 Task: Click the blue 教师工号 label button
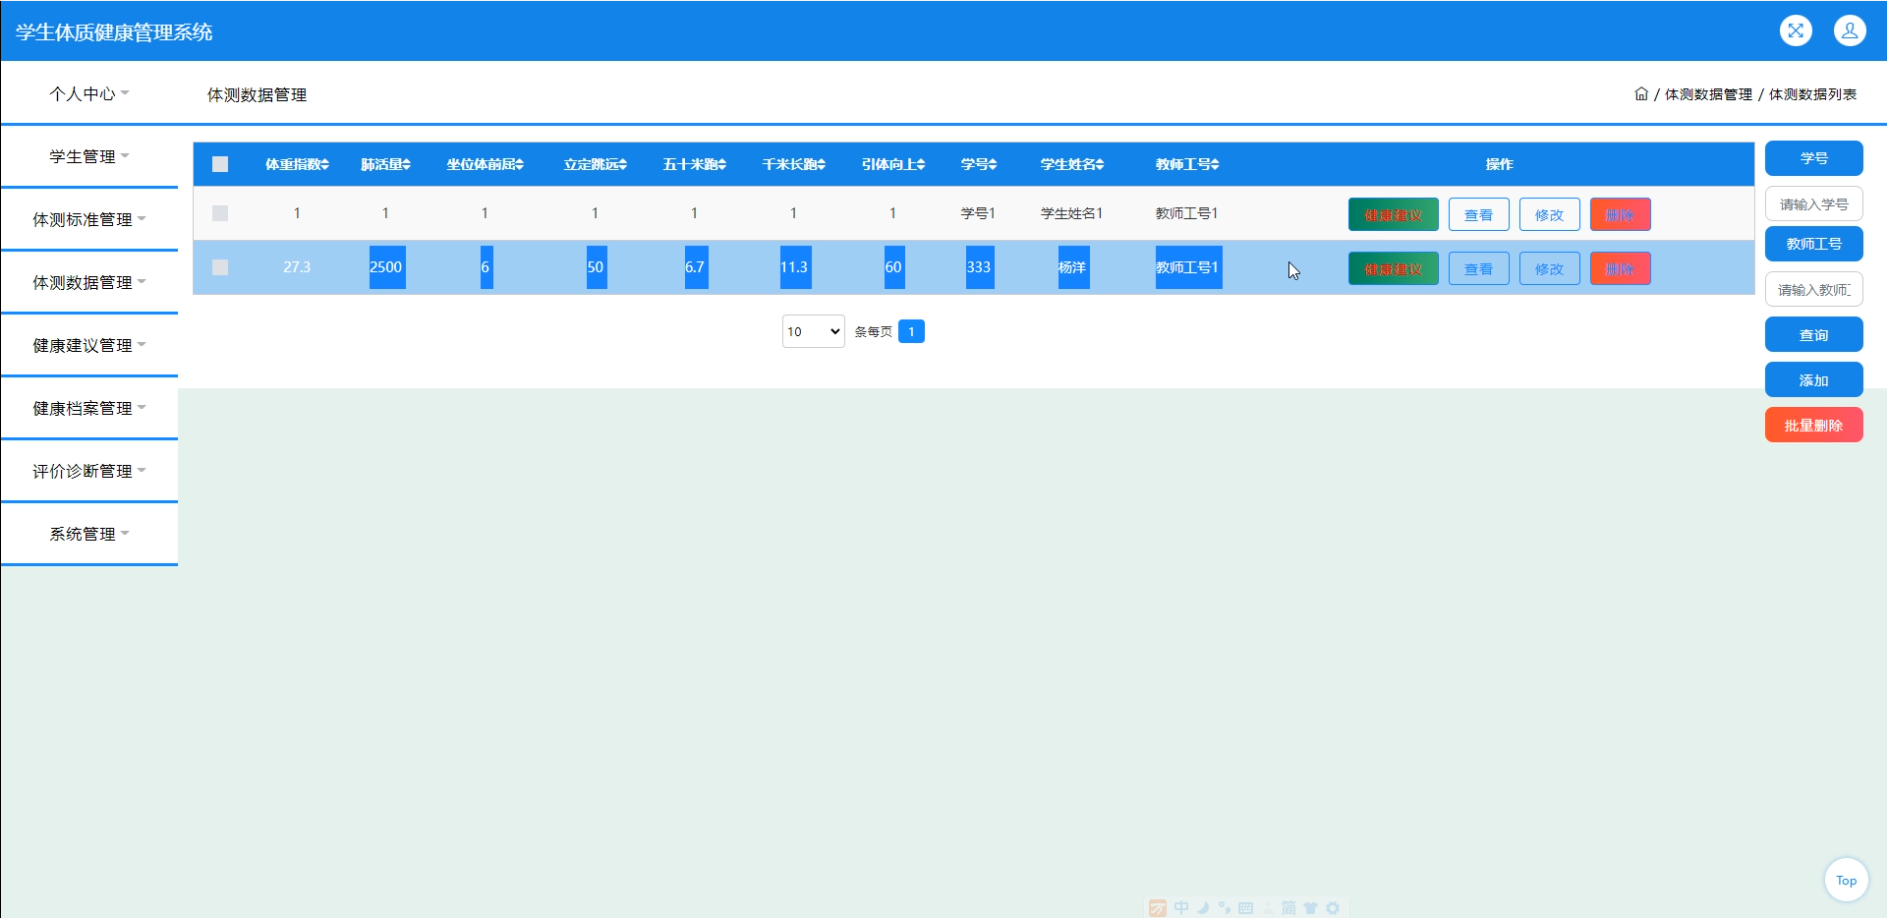(1813, 243)
